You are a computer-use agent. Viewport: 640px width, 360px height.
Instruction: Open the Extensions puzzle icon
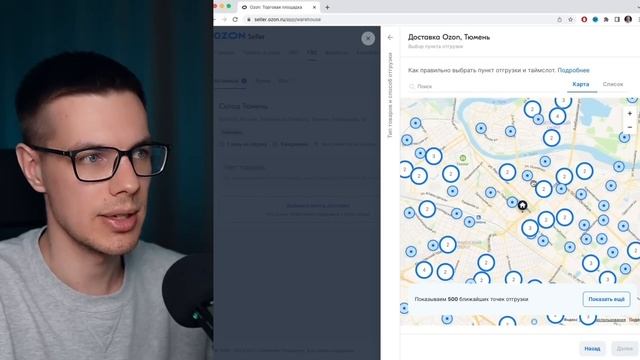(606, 20)
